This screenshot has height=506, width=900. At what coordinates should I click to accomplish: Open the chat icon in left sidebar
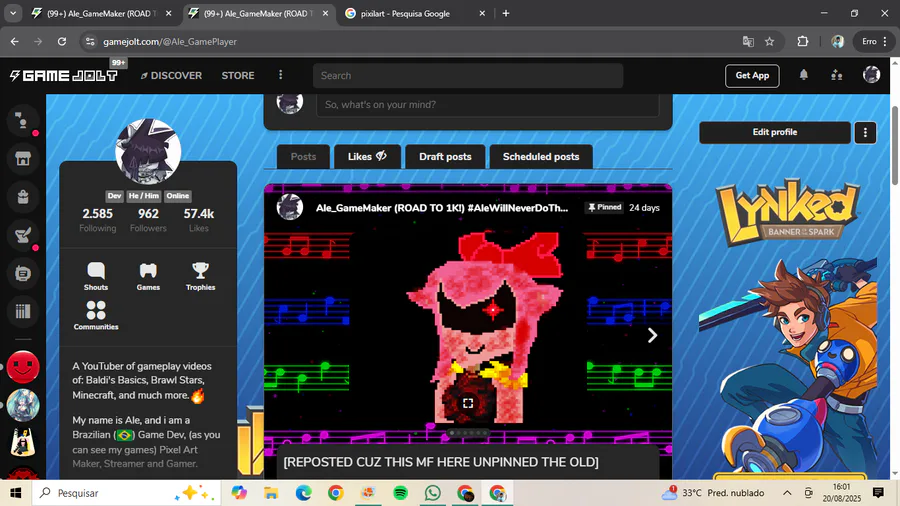[23, 121]
